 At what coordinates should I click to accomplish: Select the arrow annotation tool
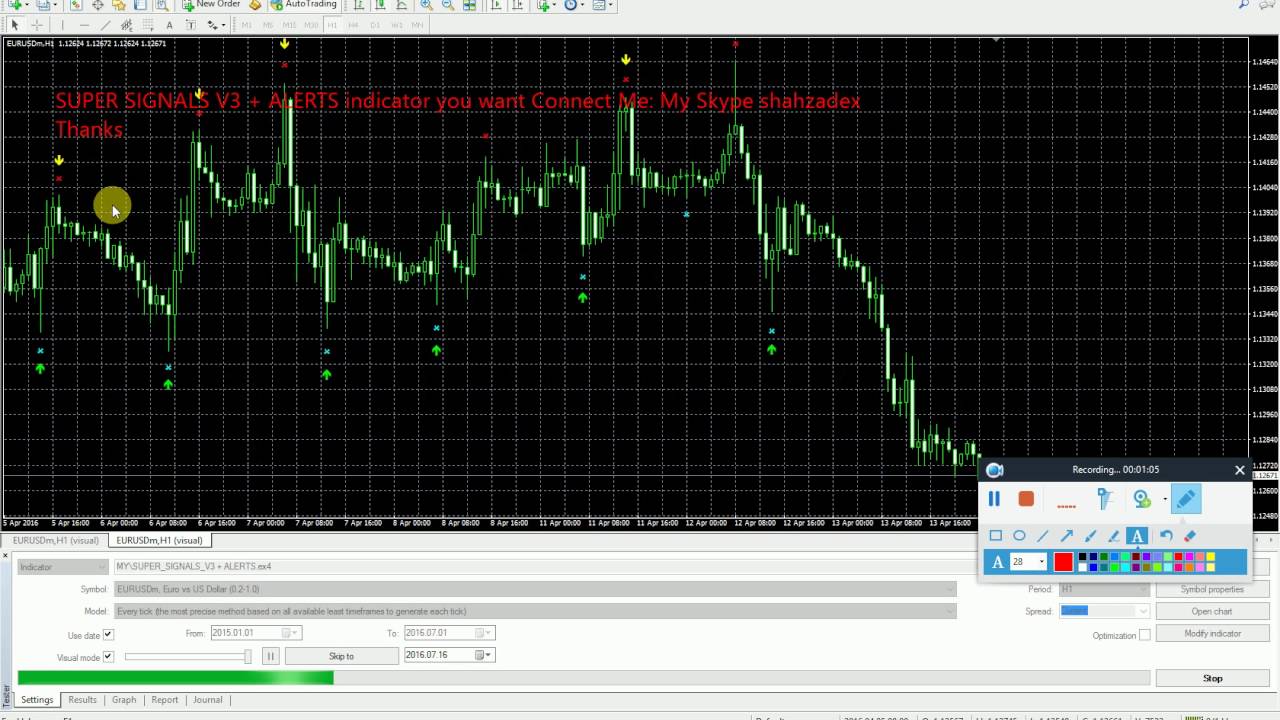[x=1066, y=536]
